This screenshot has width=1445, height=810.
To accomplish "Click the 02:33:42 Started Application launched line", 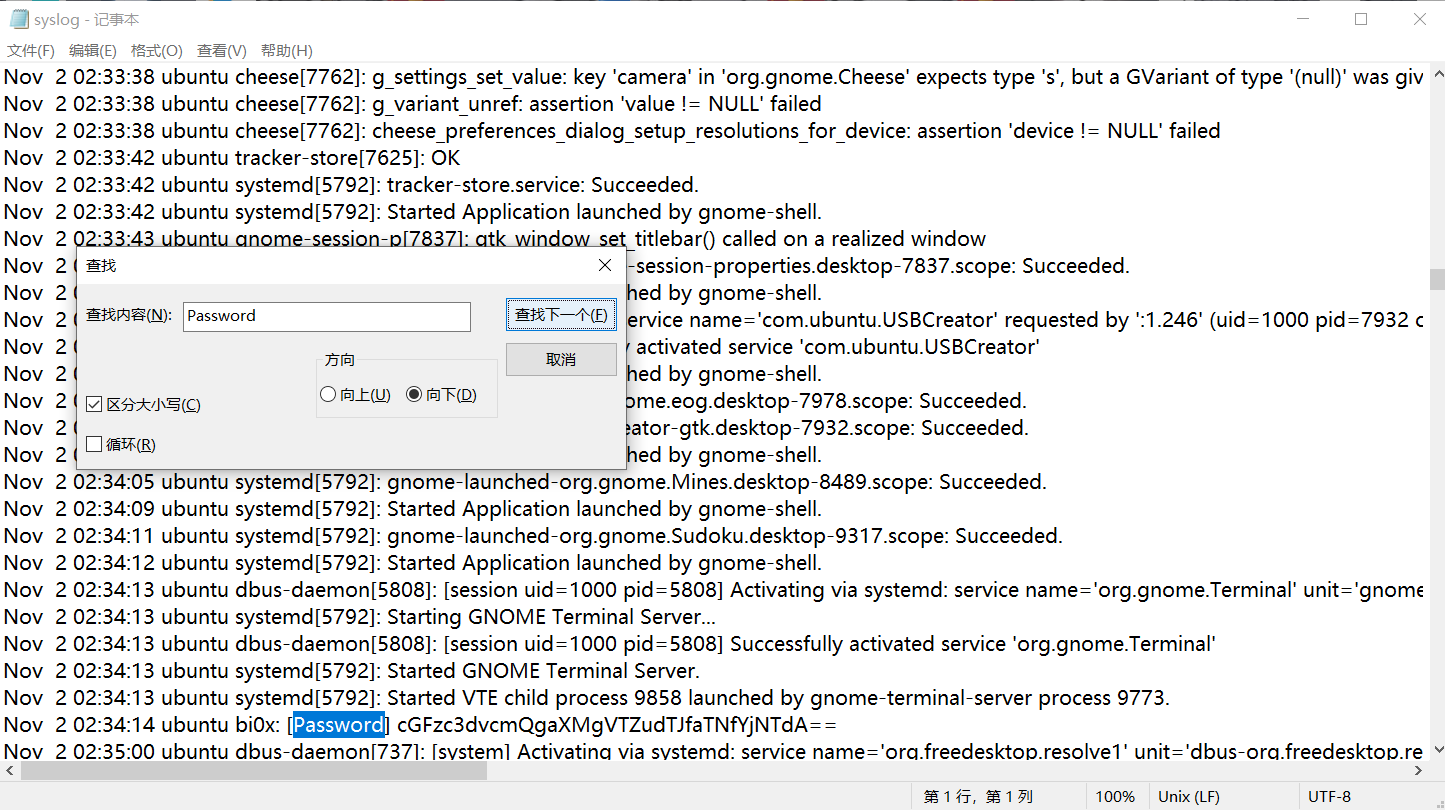I will [413, 212].
